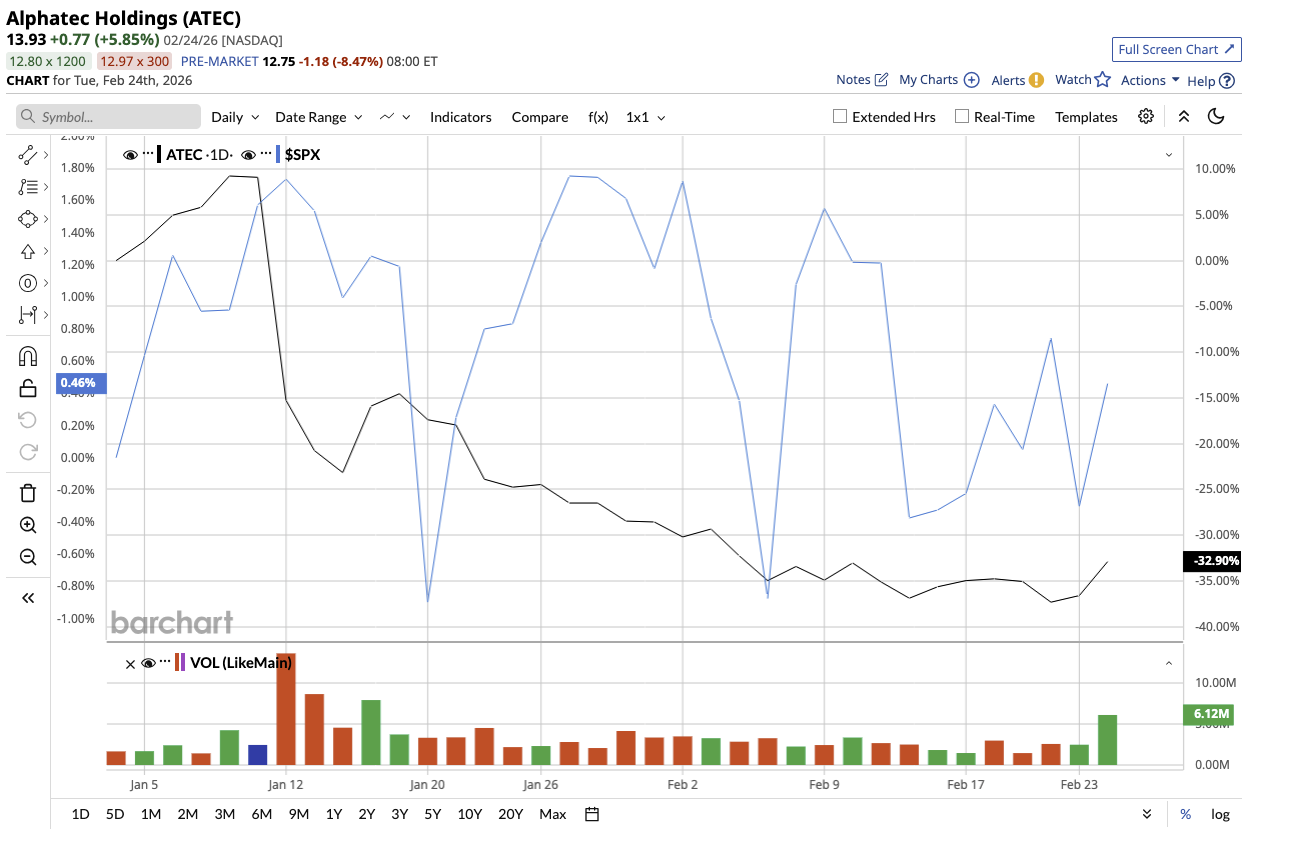Screen dimensions: 1296x858
Task: Toggle percent scale mode
Action: click(x=1185, y=814)
